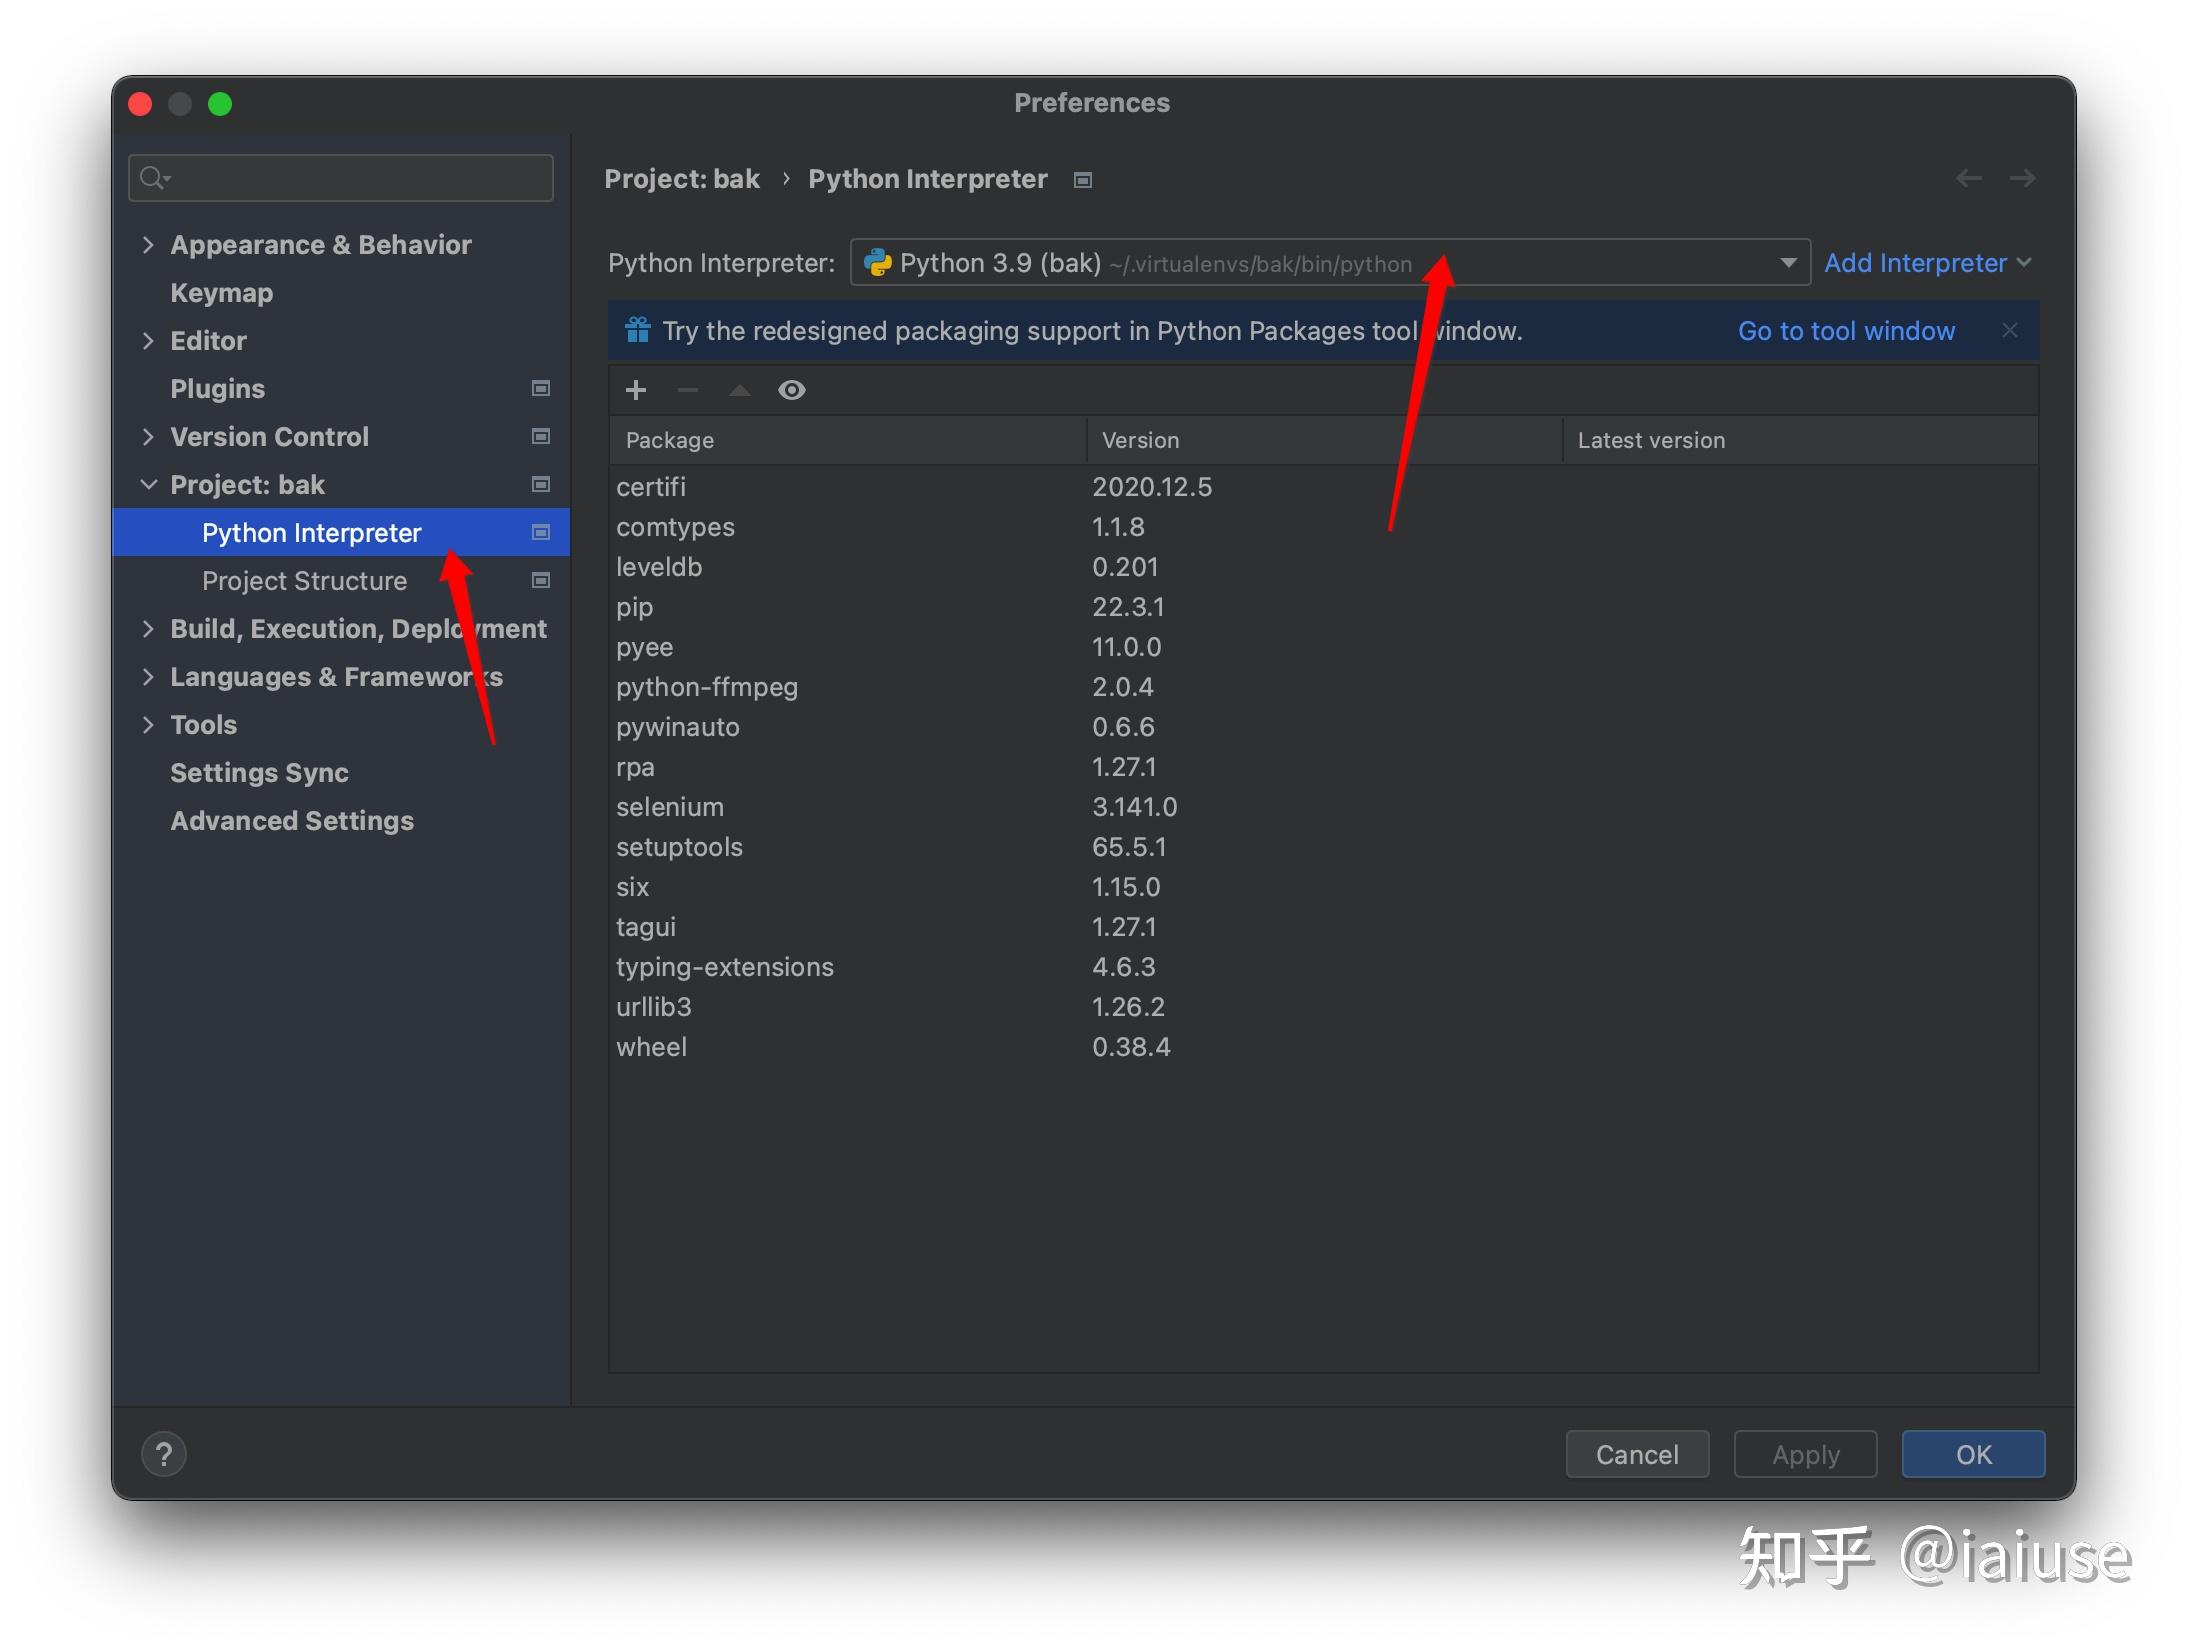Click the OK button

coord(1973,1454)
